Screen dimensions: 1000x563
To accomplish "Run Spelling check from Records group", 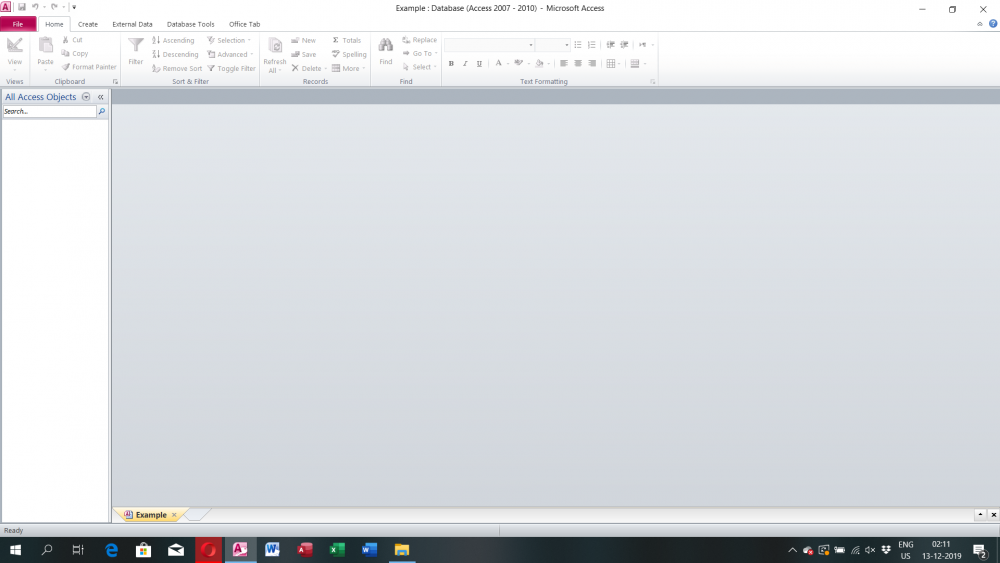I will [349, 54].
